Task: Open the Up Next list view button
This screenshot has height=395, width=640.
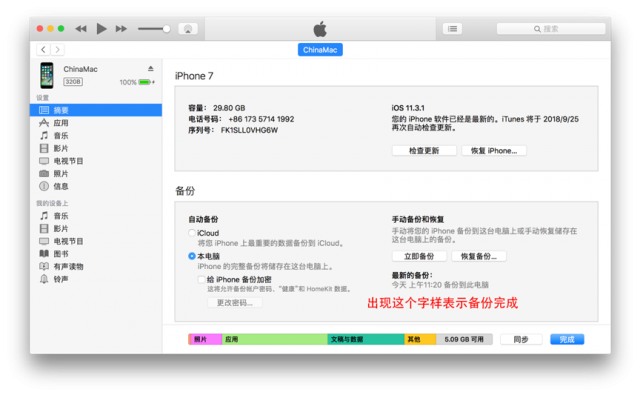Action: pyautogui.click(x=452, y=29)
